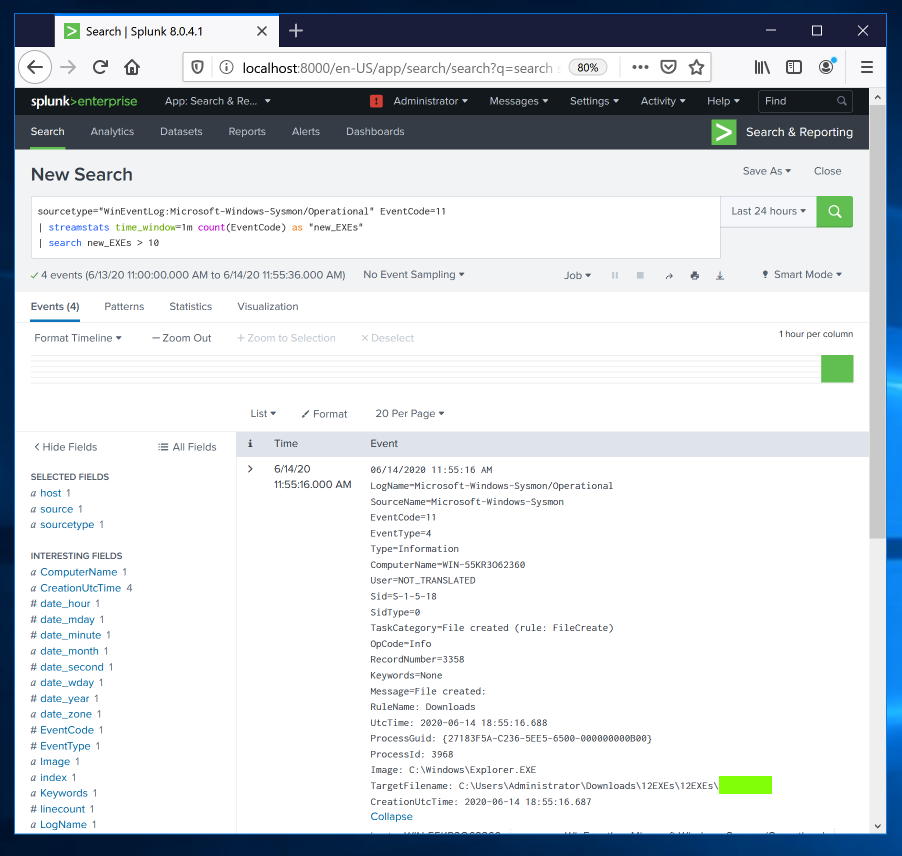Reload the page with the refresh icon
The width and height of the screenshot is (902, 856).
(100, 67)
